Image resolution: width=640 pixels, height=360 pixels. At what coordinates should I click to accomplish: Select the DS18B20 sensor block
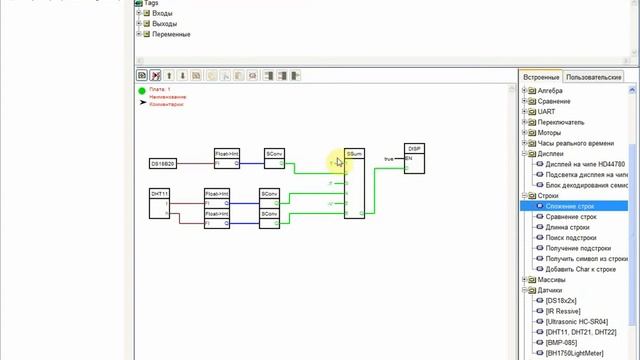point(163,164)
